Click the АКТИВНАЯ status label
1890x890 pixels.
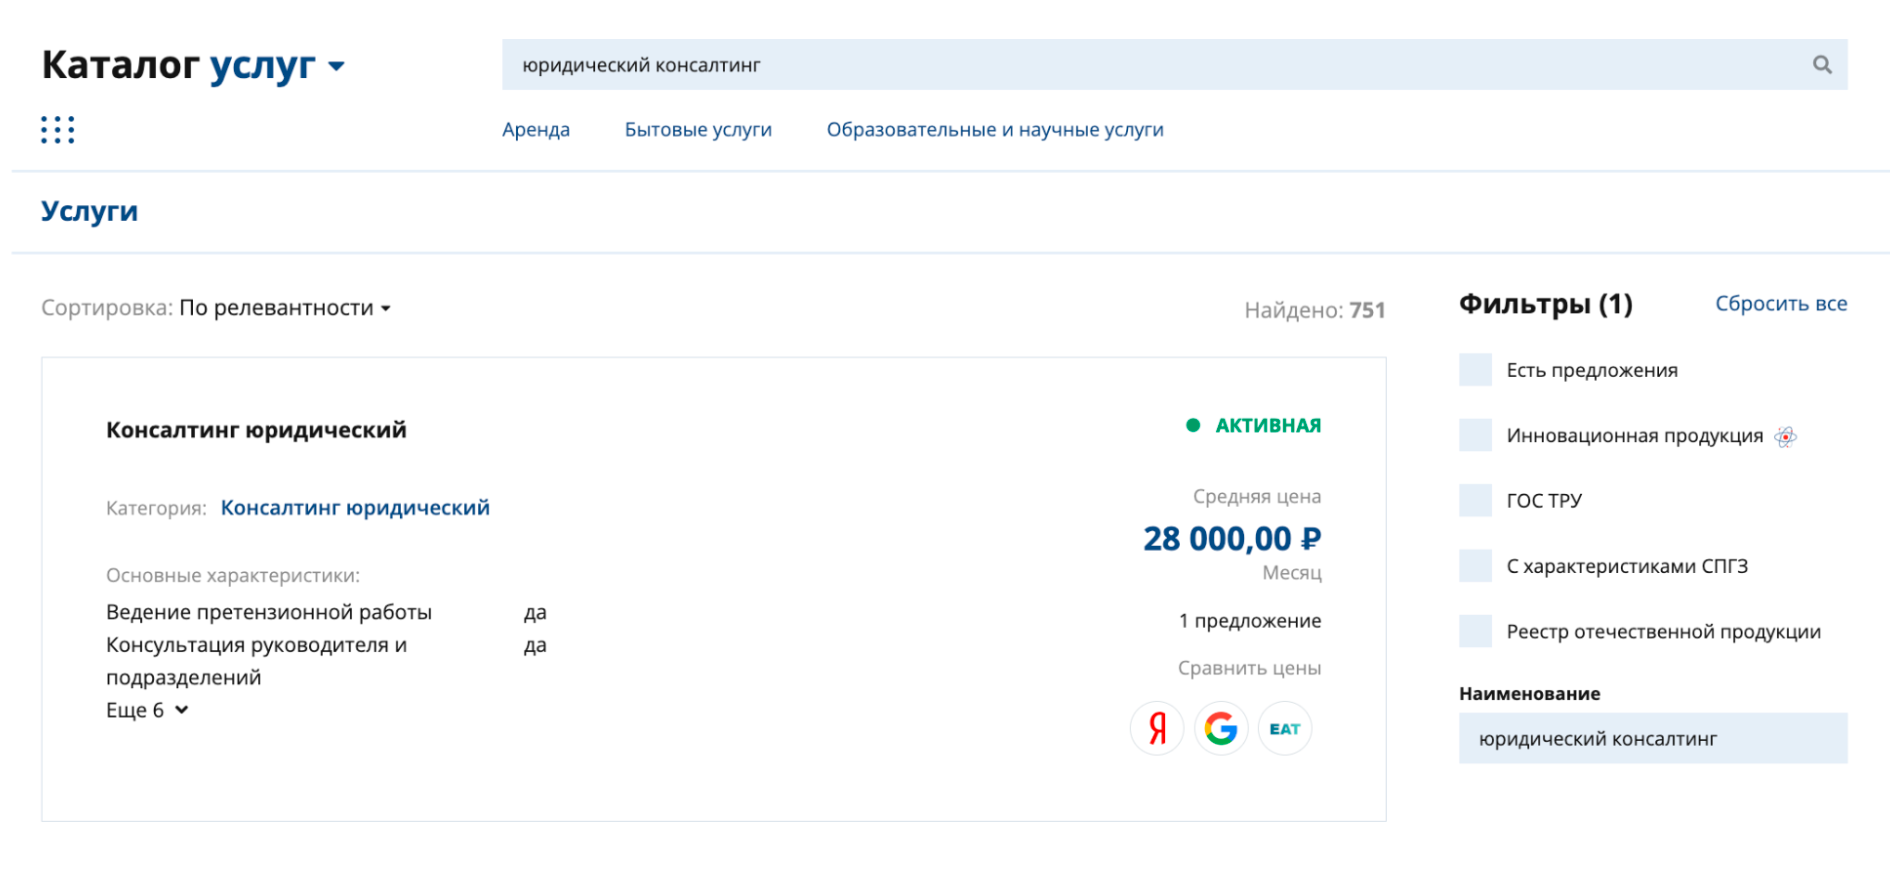tap(1268, 426)
